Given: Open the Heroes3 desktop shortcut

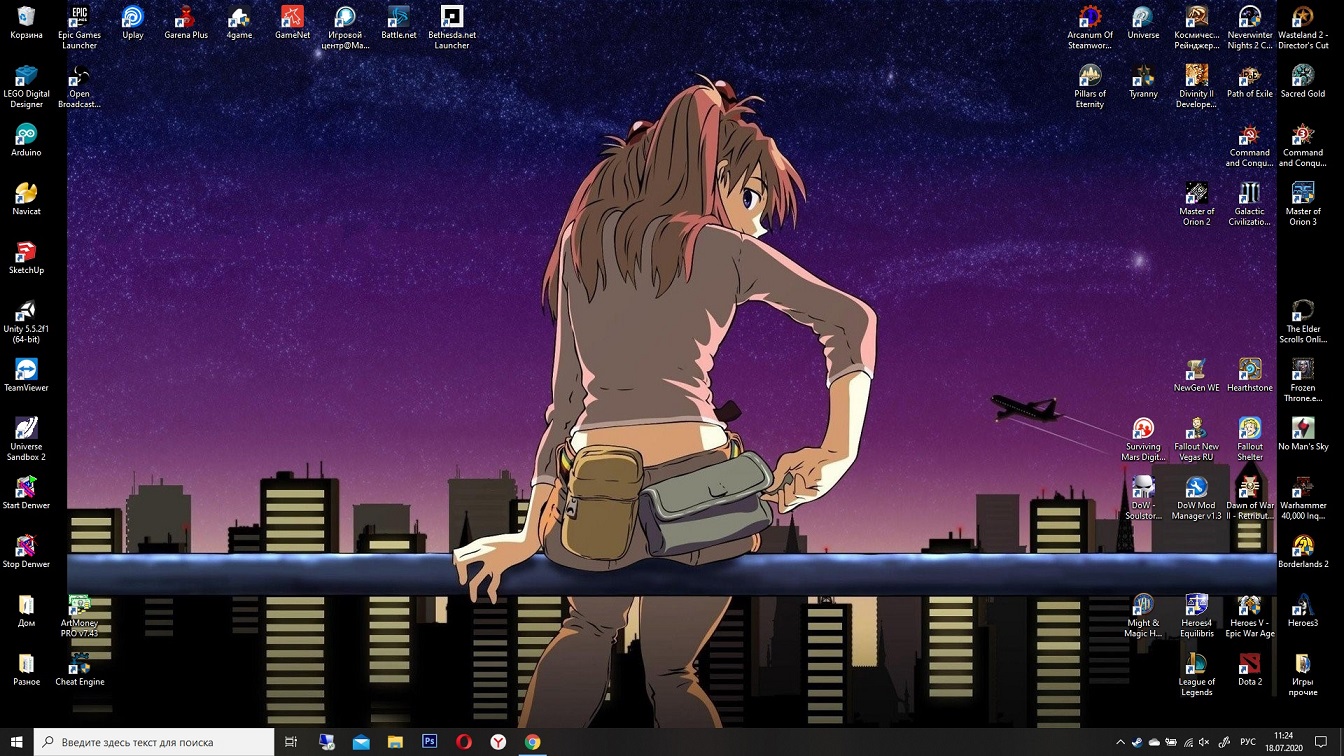Looking at the screenshot, I should 1303,612.
